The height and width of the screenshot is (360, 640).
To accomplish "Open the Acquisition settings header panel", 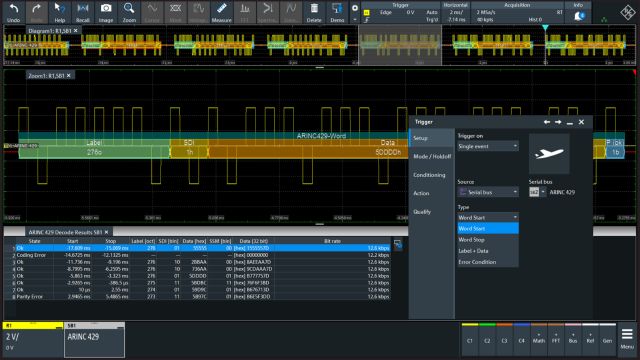I will pos(517,13).
